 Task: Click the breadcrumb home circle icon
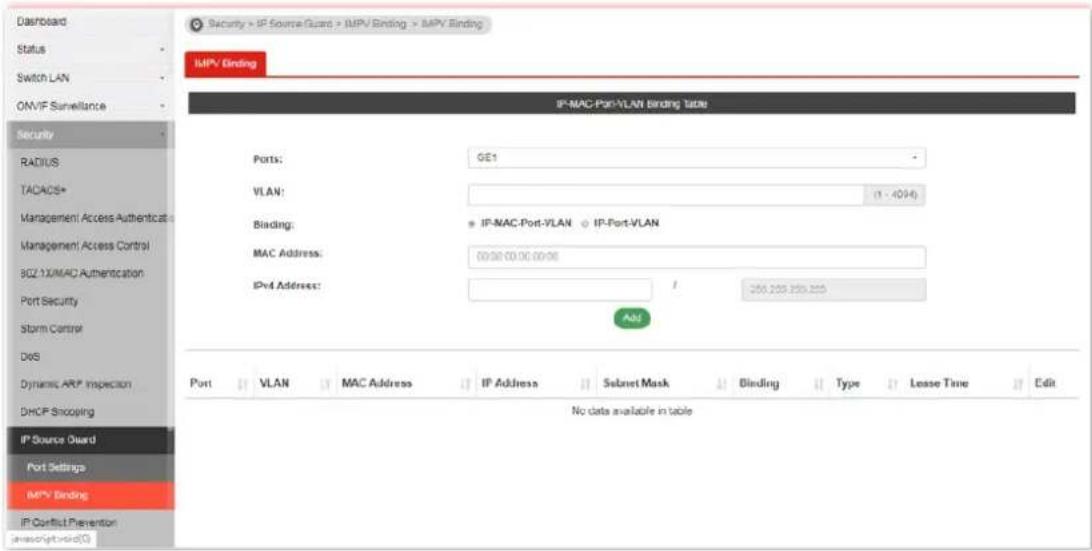click(x=196, y=24)
